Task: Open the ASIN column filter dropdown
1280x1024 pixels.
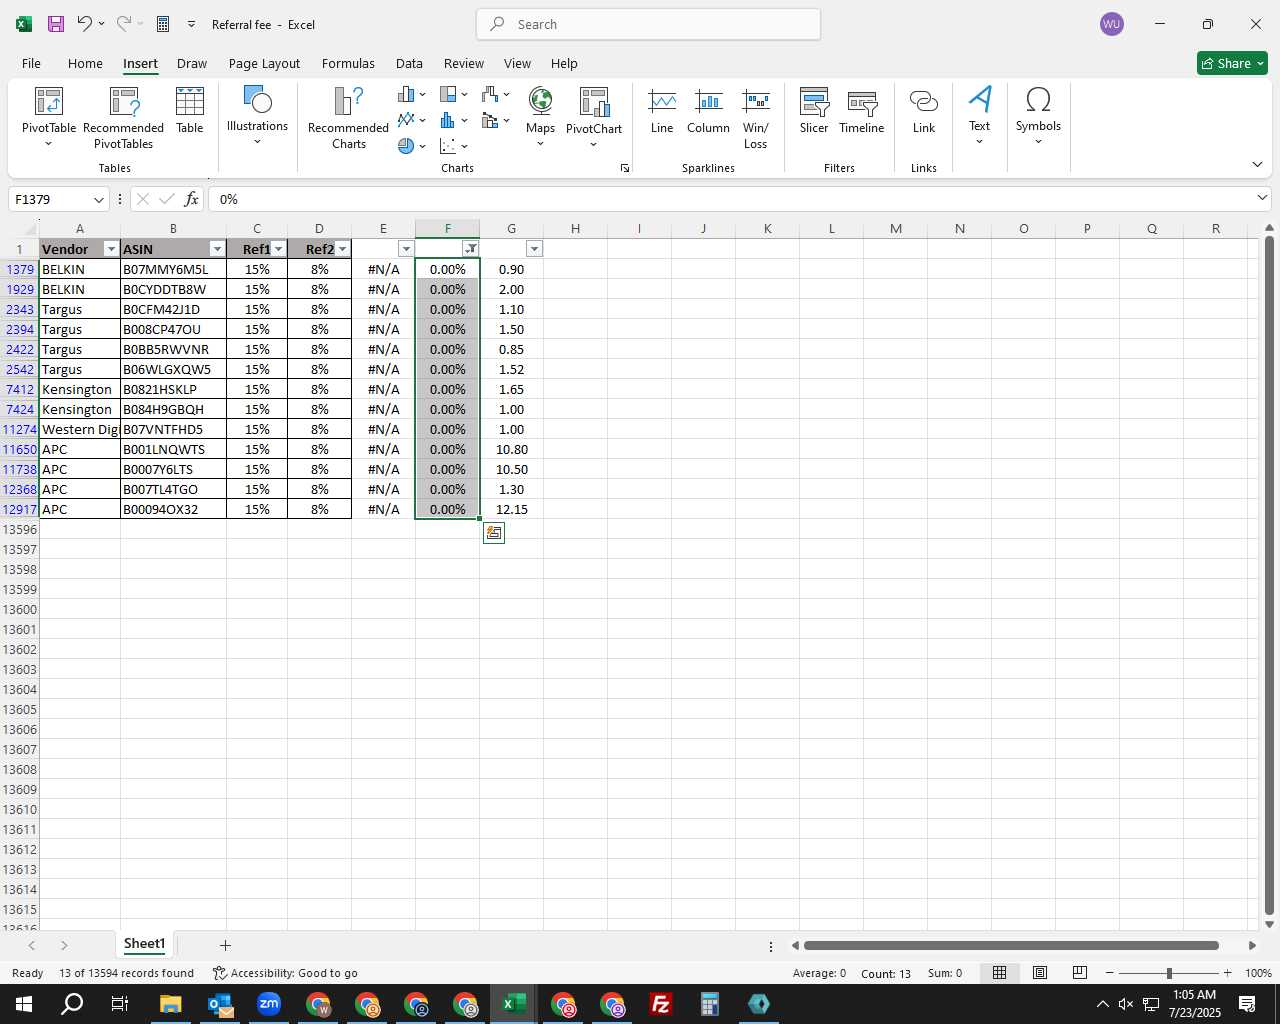Action: click(x=217, y=249)
